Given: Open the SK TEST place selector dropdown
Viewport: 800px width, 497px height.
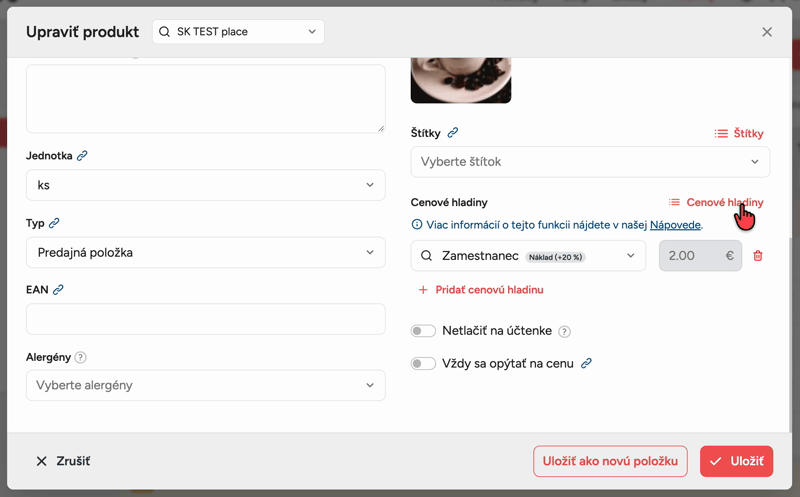Looking at the screenshot, I should click(x=238, y=32).
